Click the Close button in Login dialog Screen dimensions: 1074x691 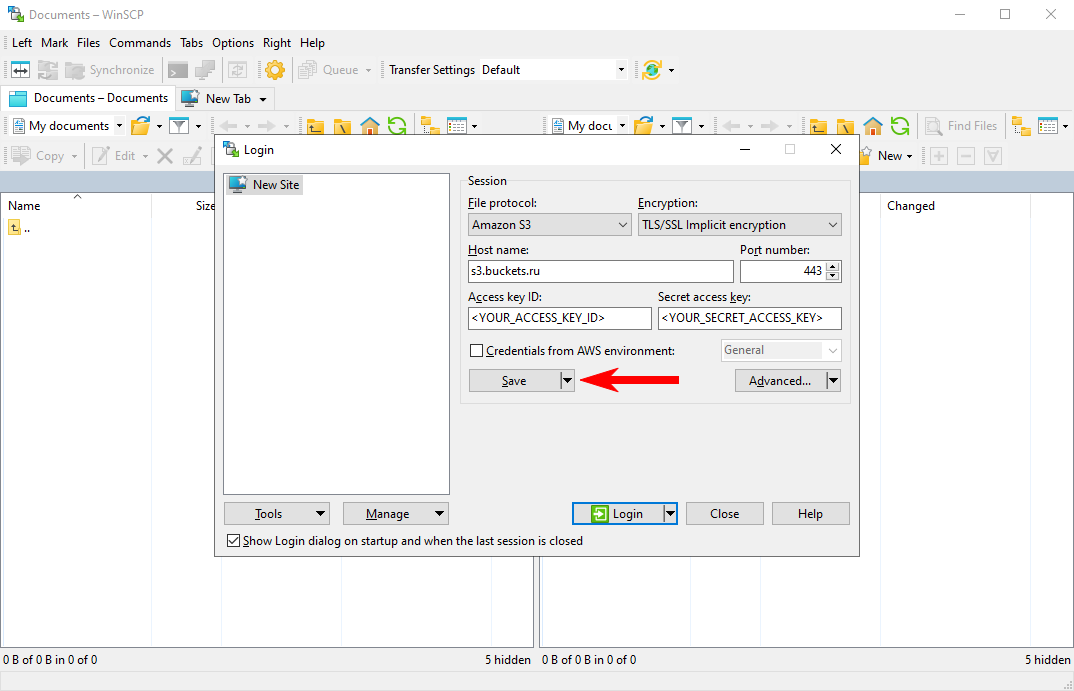click(725, 514)
